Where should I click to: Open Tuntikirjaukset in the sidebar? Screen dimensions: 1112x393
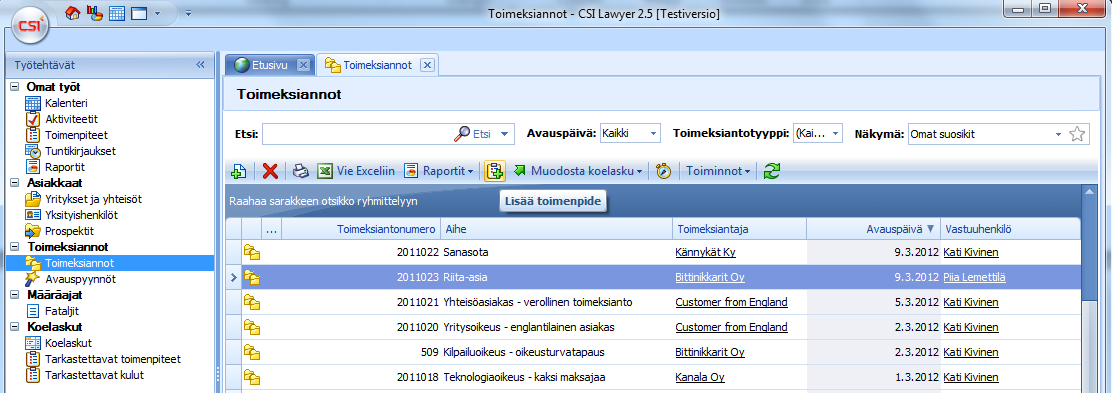click(x=79, y=151)
